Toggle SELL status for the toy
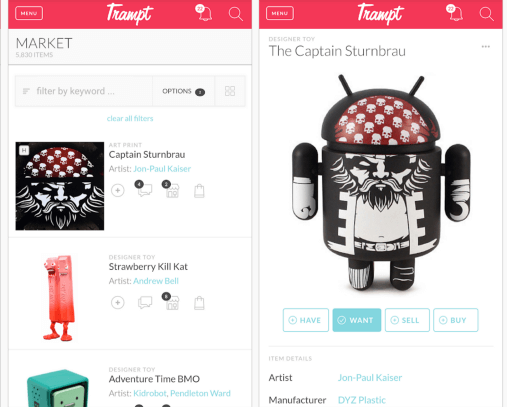 click(407, 320)
